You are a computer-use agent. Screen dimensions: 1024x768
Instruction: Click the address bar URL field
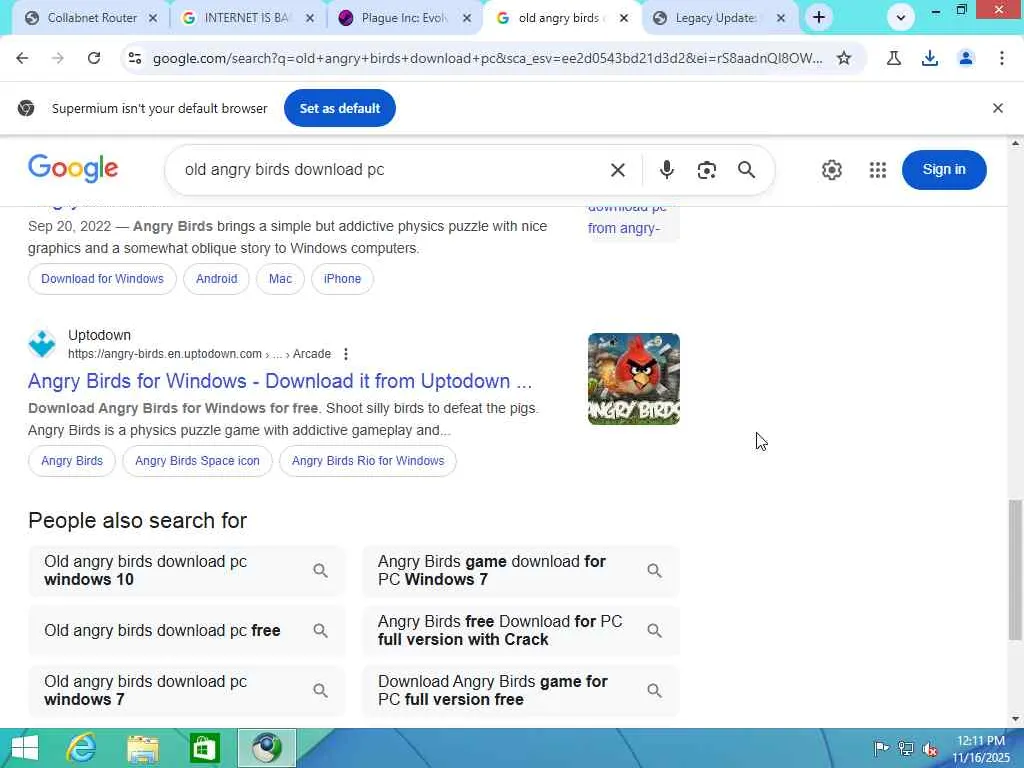click(x=487, y=58)
